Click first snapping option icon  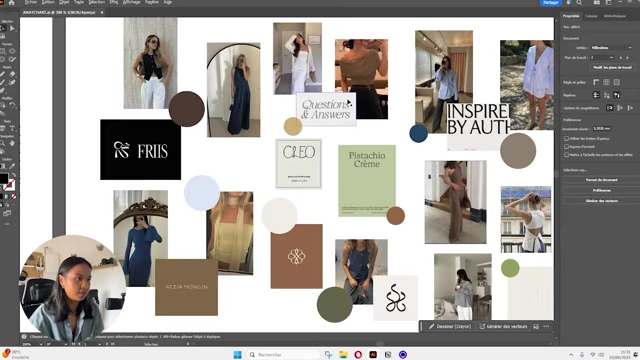610,108
